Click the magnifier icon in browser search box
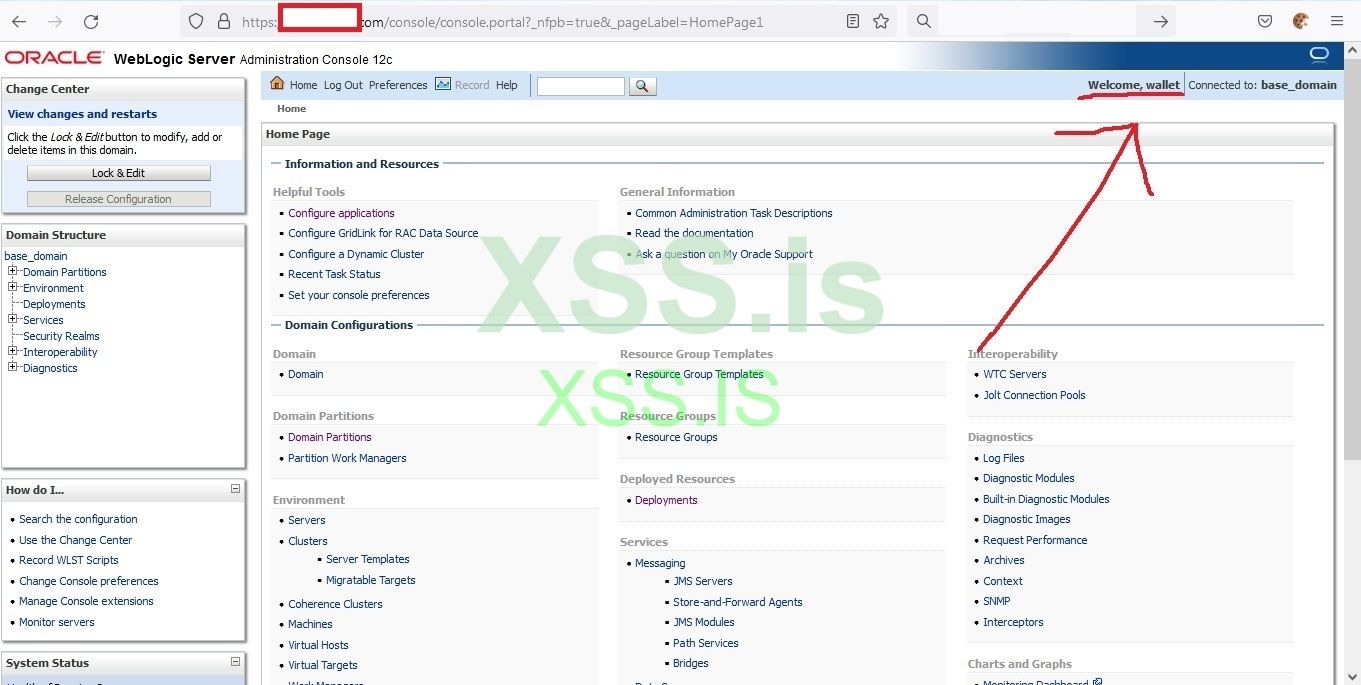The image size is (1361, 685). click(924, 21)
